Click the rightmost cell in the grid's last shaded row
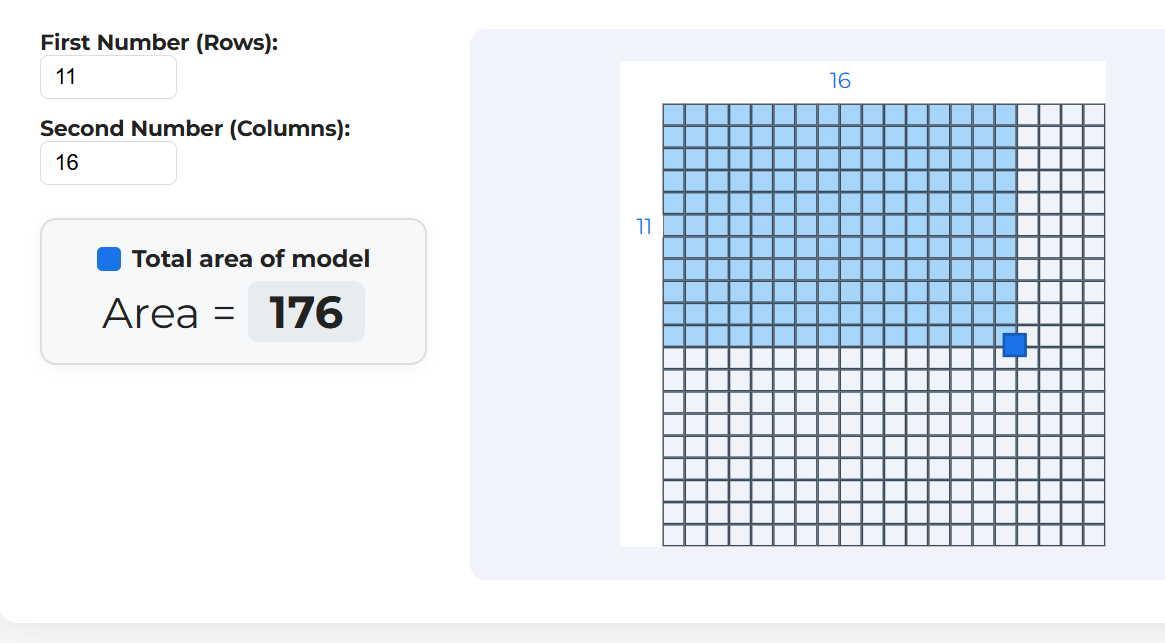The height and width of the screenshot is (643, 1165). 1003,334
